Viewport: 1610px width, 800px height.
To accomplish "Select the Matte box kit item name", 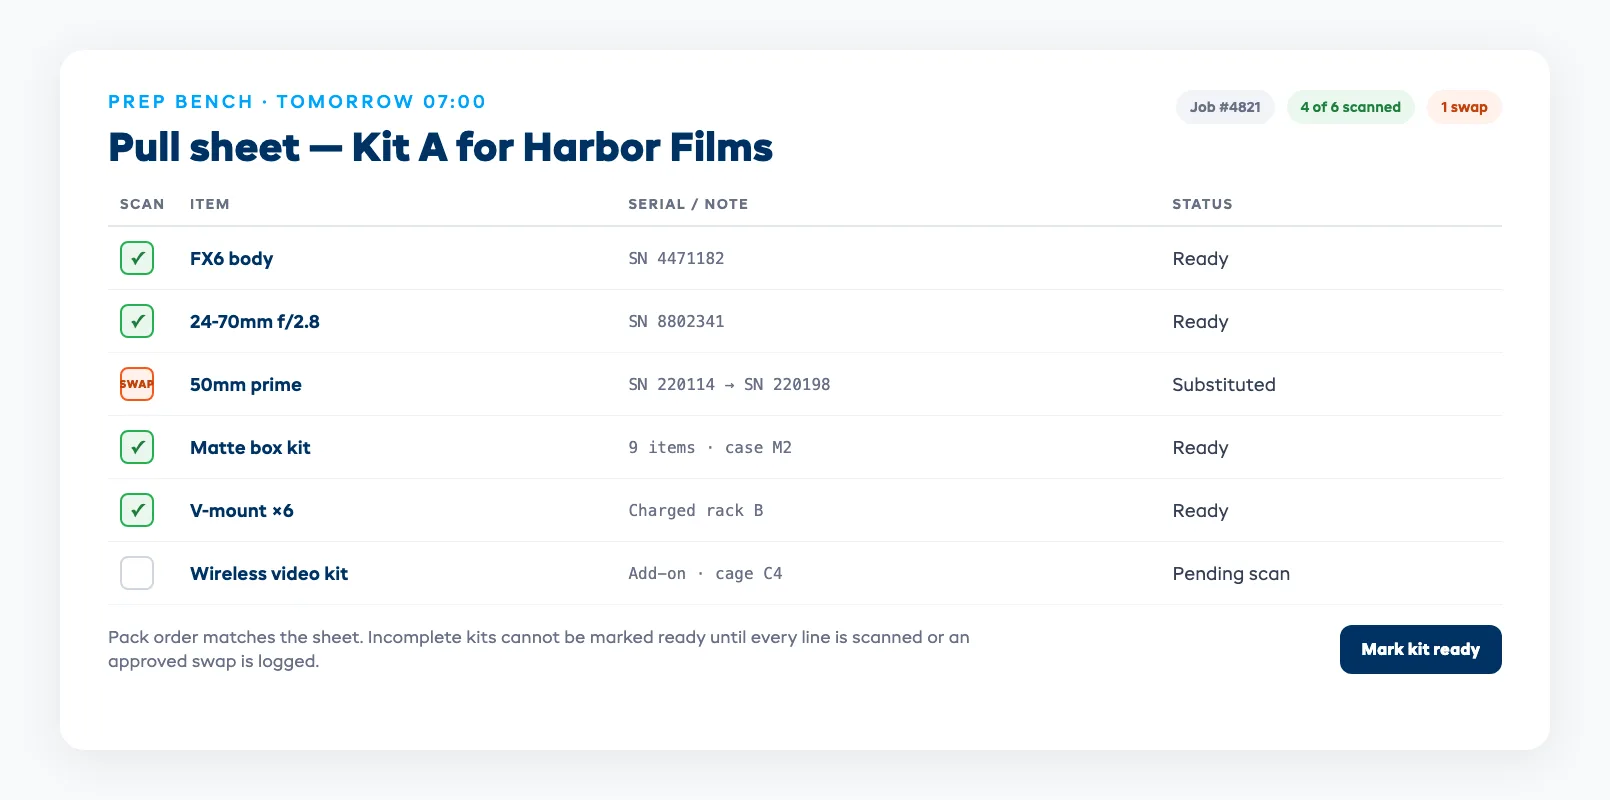I will coord(250,447).
